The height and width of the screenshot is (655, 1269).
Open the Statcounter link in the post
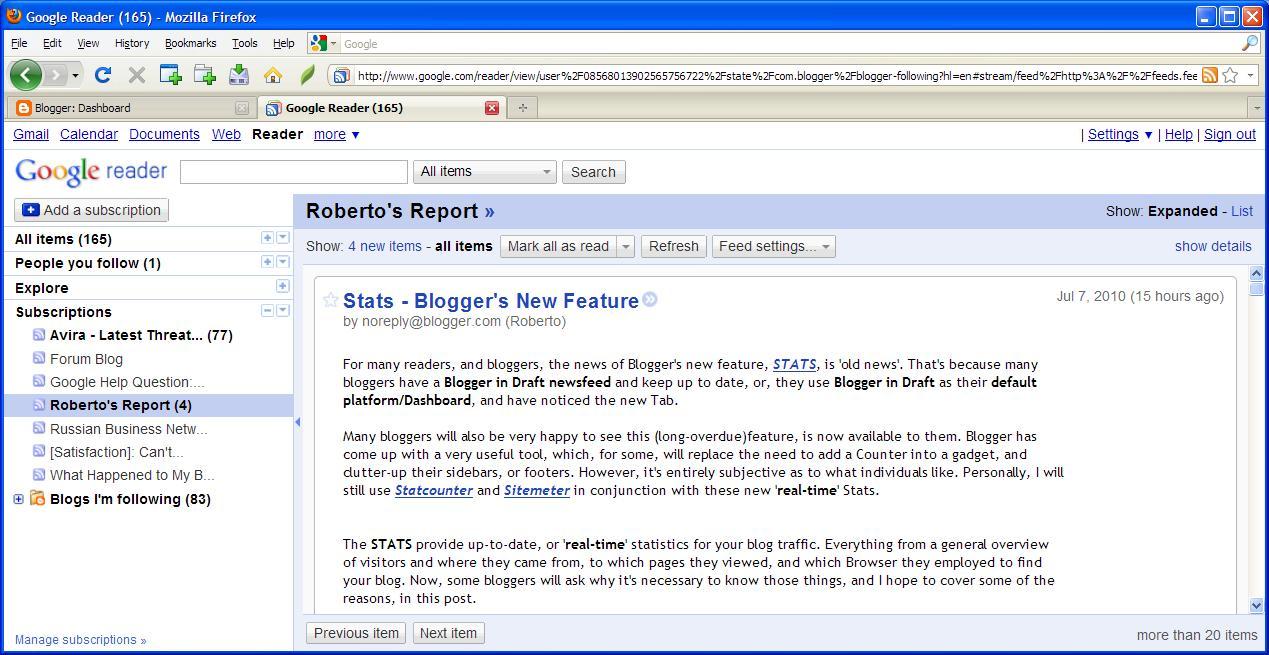point(434,490)
